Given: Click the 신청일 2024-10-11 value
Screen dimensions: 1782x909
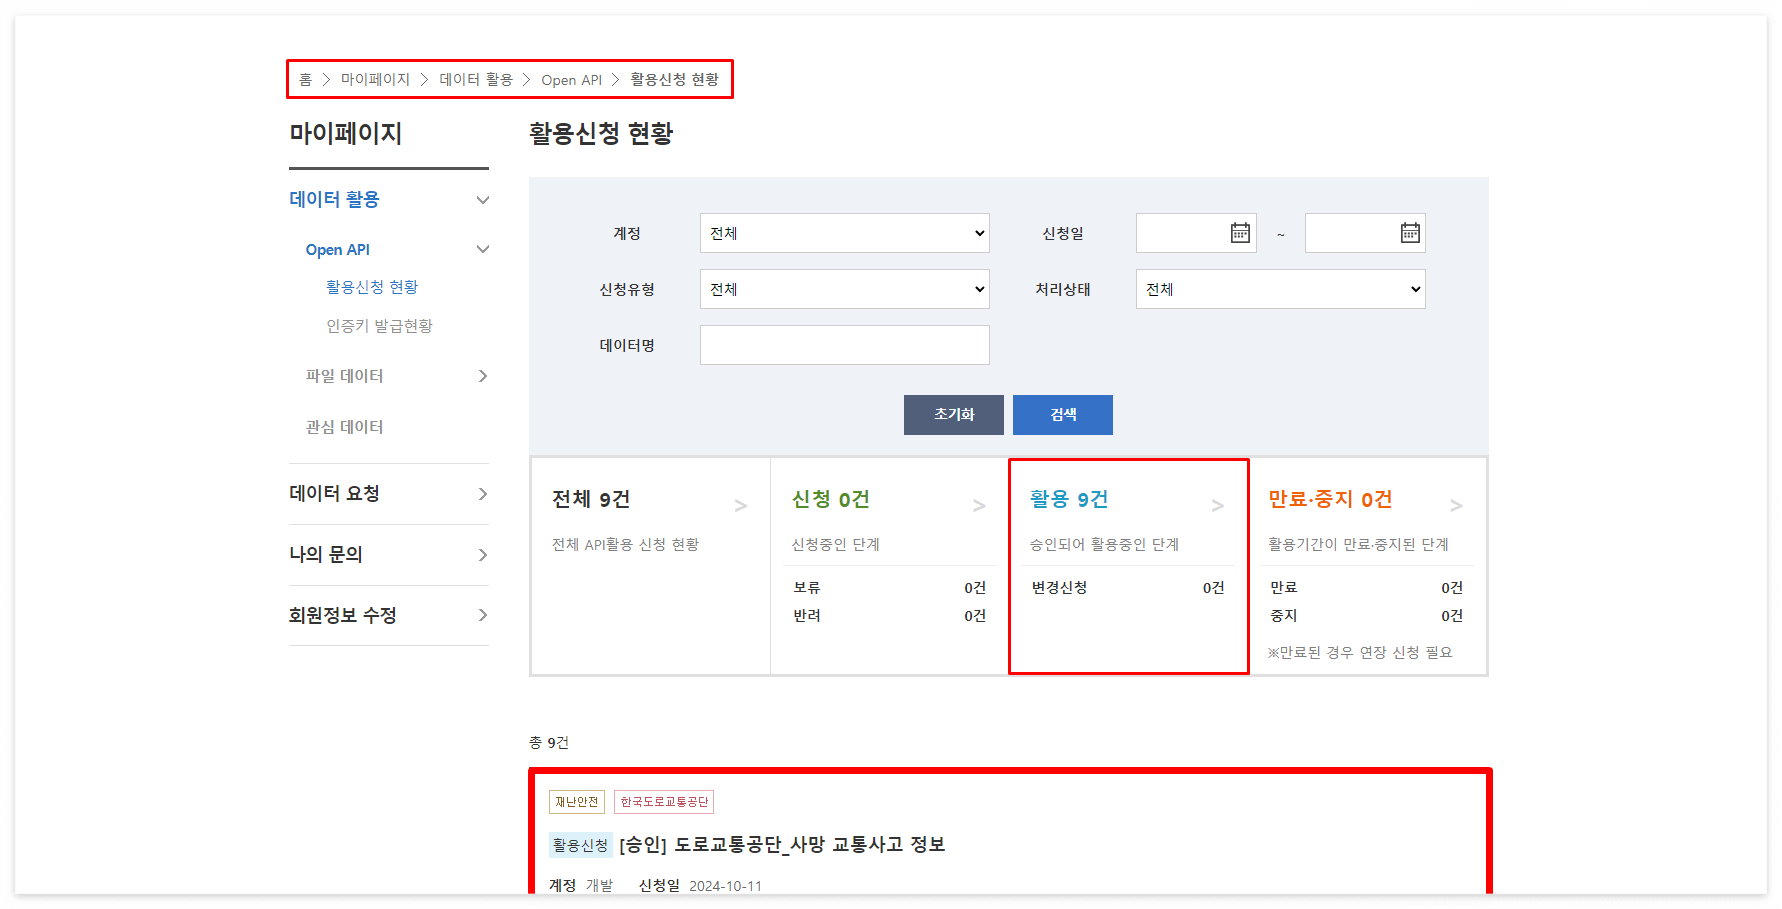Looking at the screenshot, I should 725,886.
